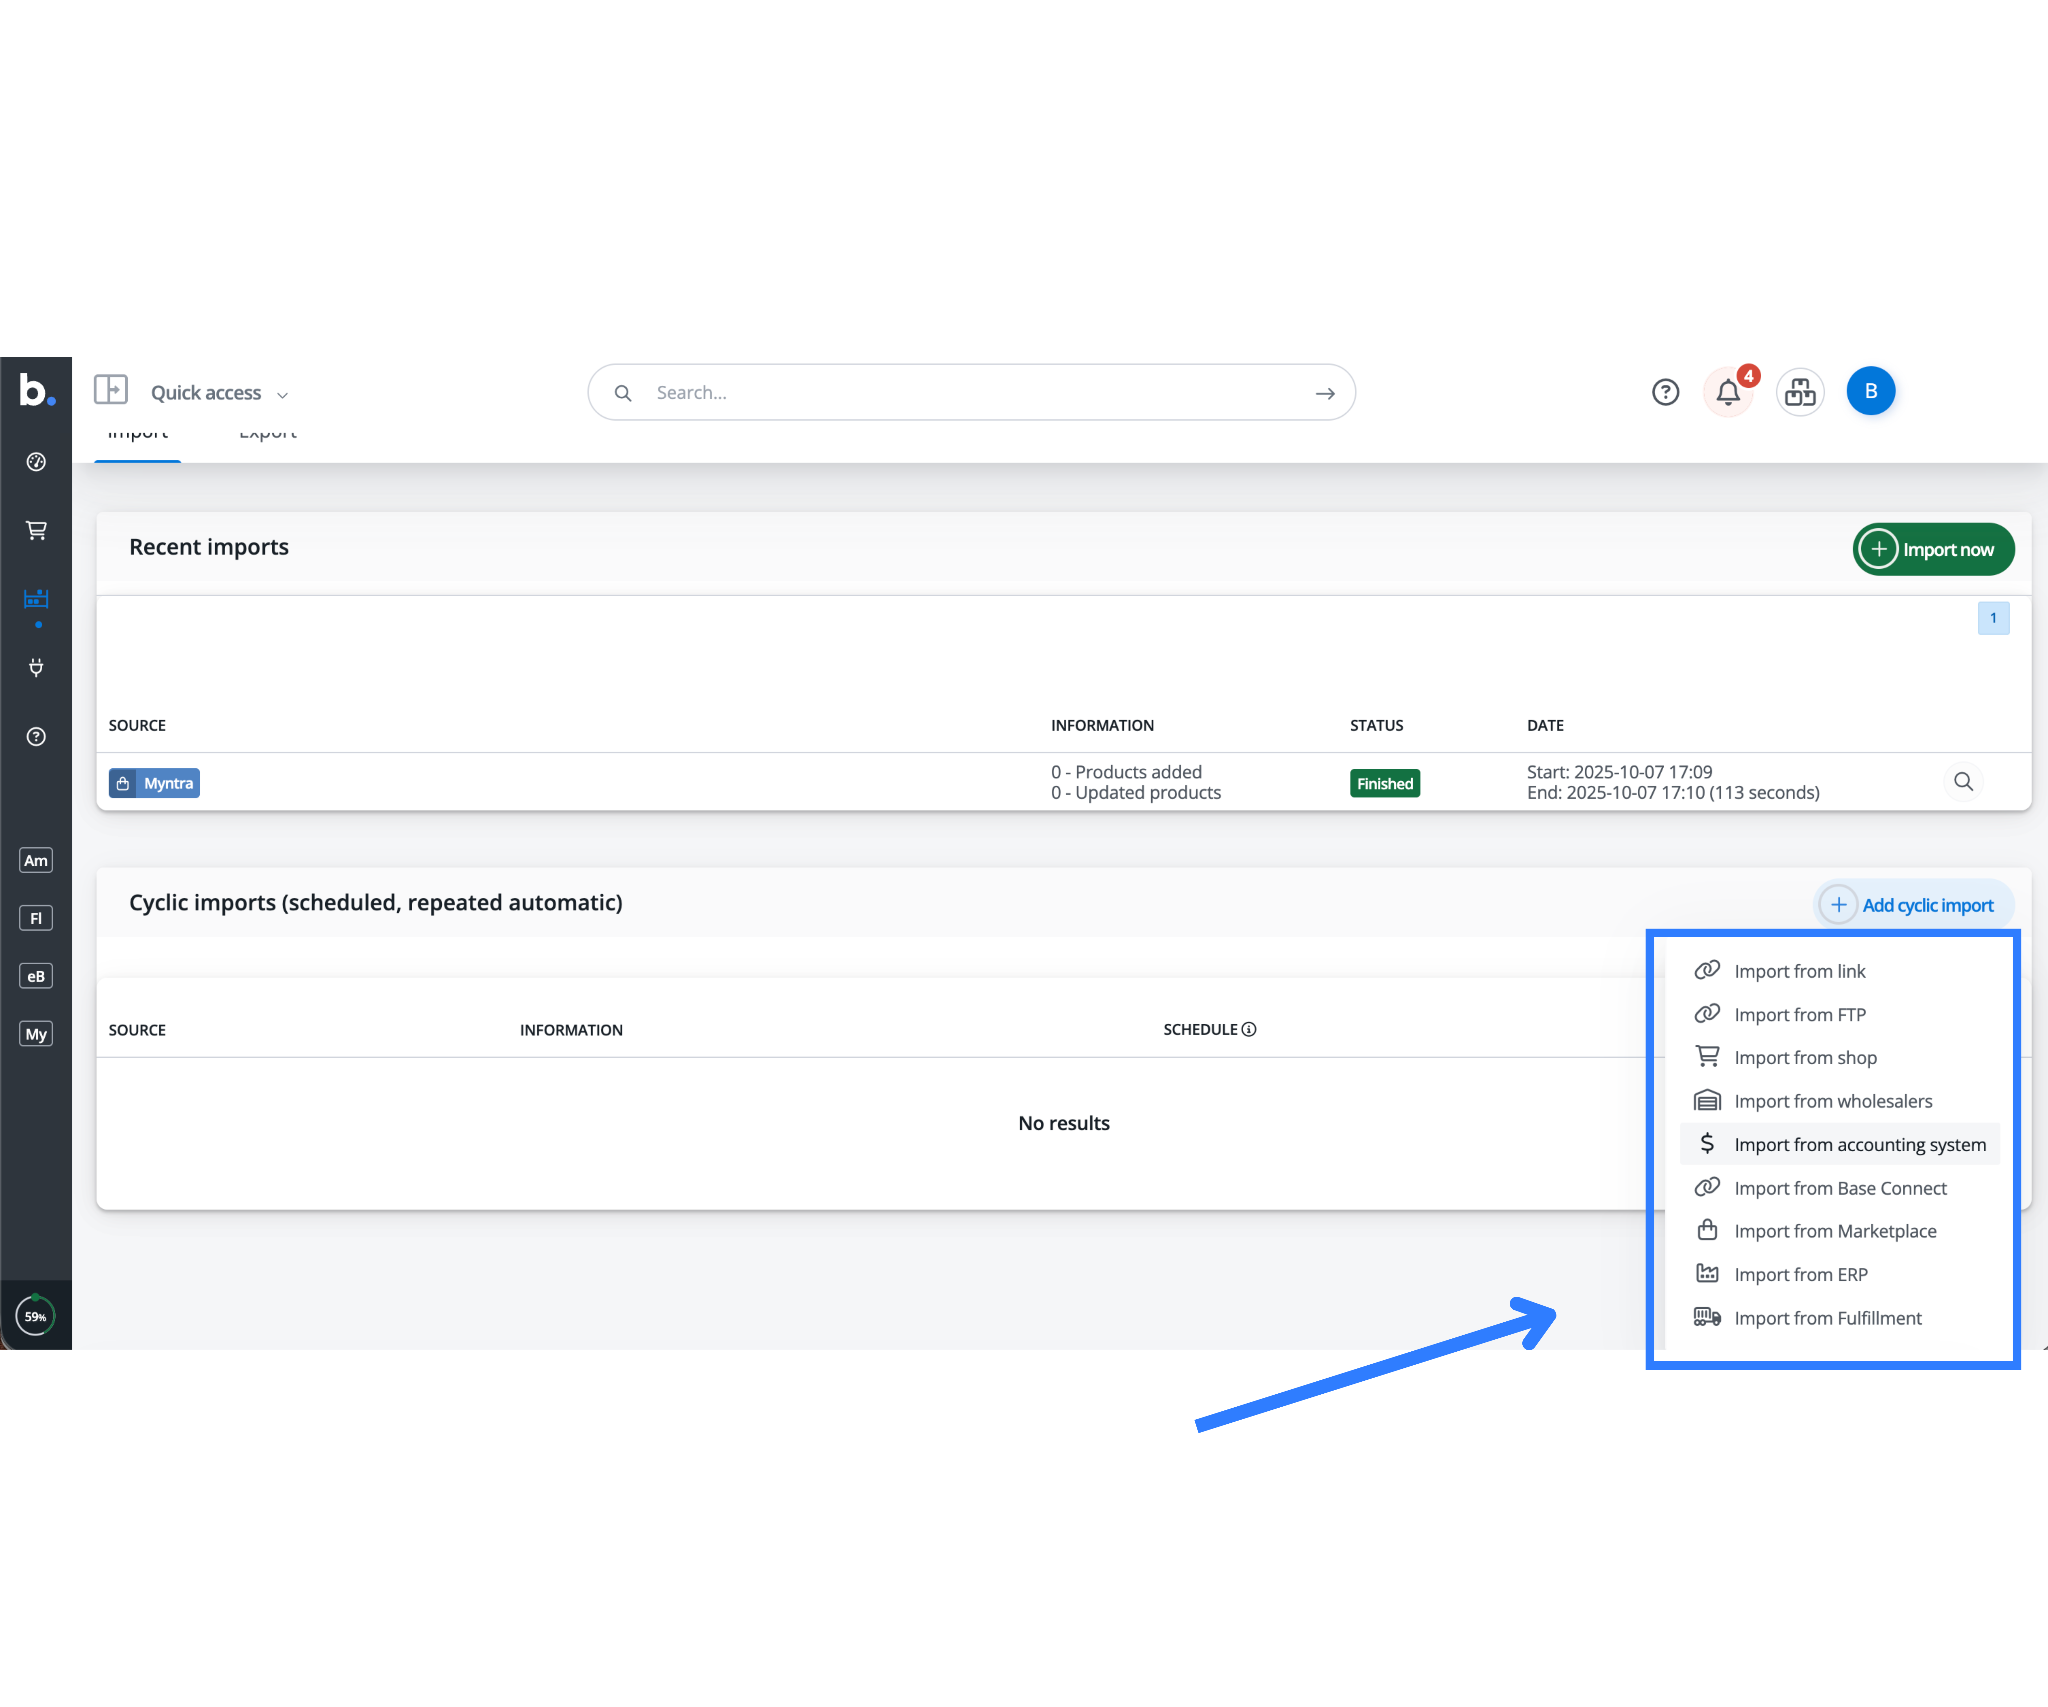
Task: Open notifications bell showing 4 alerts
Action: pos(1728,392)
